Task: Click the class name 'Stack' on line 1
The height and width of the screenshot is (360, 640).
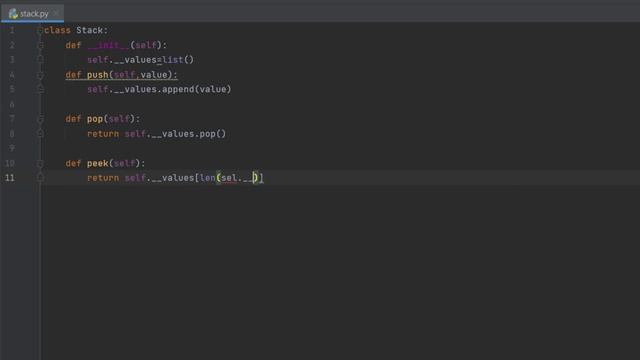Action: [89, 31]
